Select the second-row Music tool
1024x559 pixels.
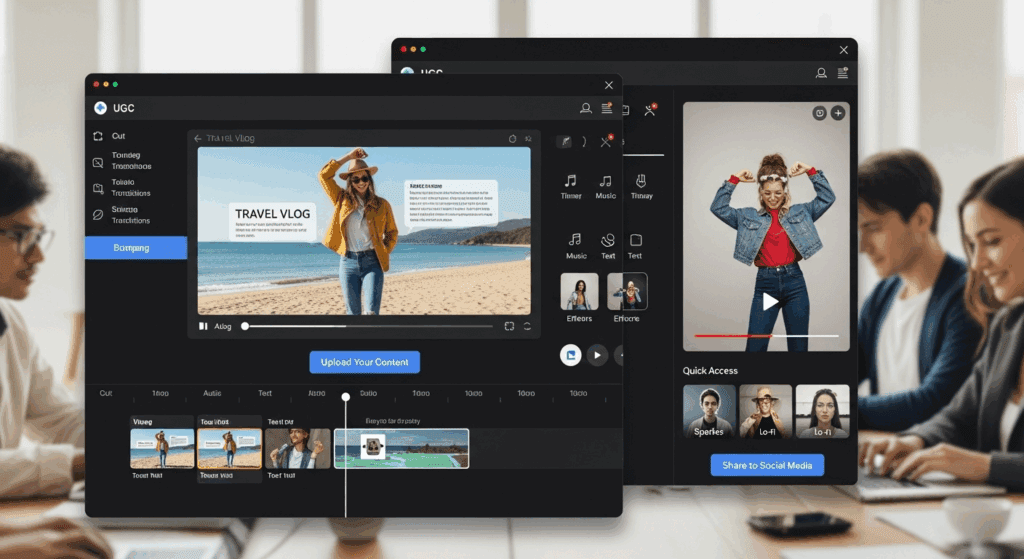pos(575,246)
